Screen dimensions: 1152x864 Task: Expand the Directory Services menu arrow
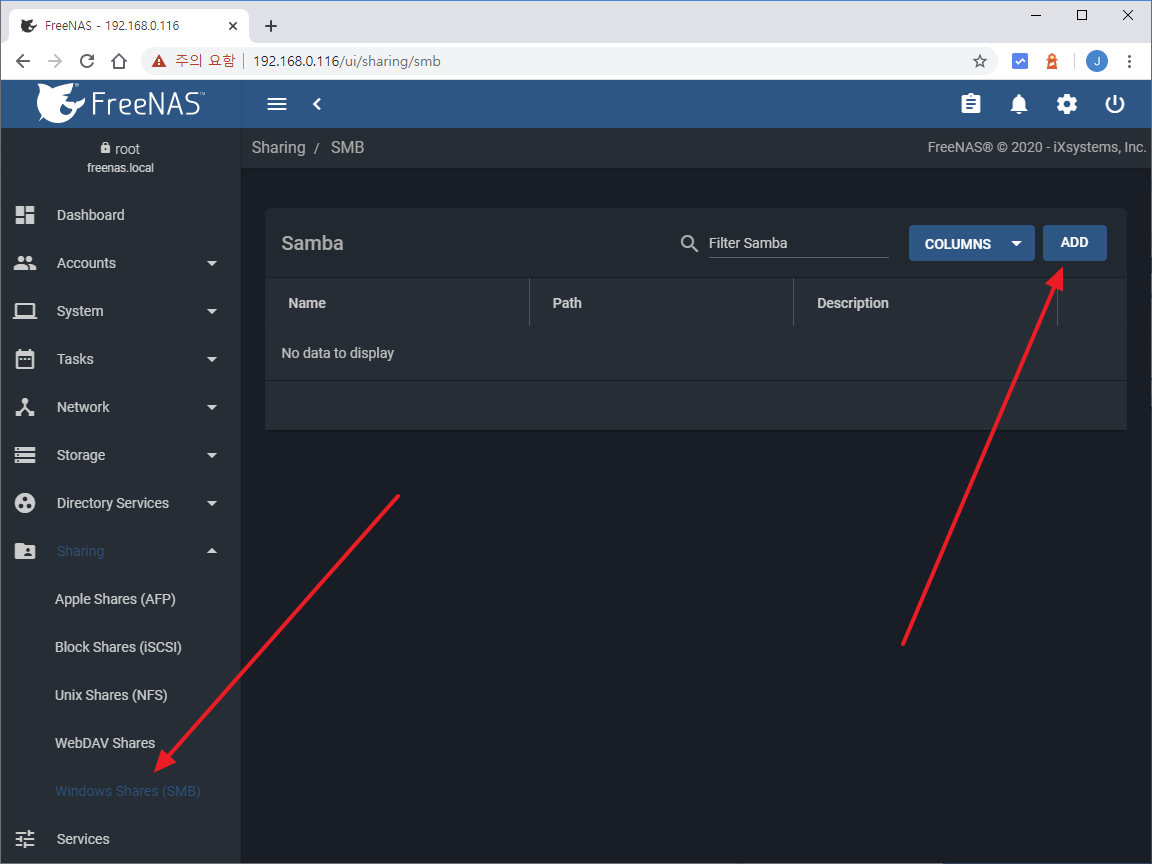click(x=212, y=503)
